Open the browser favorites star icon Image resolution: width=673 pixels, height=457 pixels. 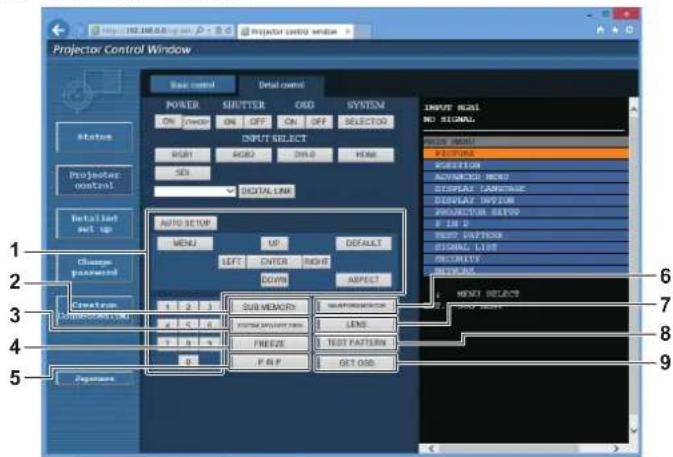pos(615,30)
